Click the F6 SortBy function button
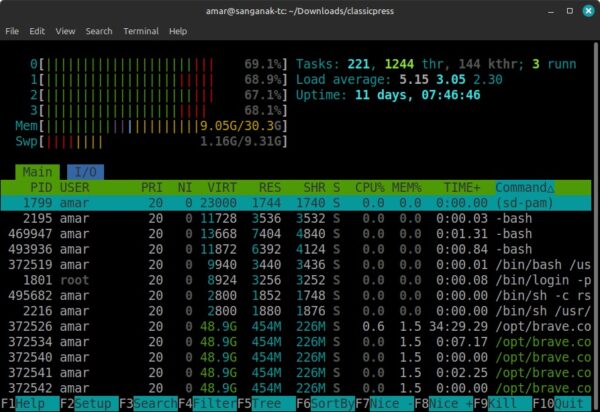Viewport: 600px width, 412px height. tap(326, 404)
